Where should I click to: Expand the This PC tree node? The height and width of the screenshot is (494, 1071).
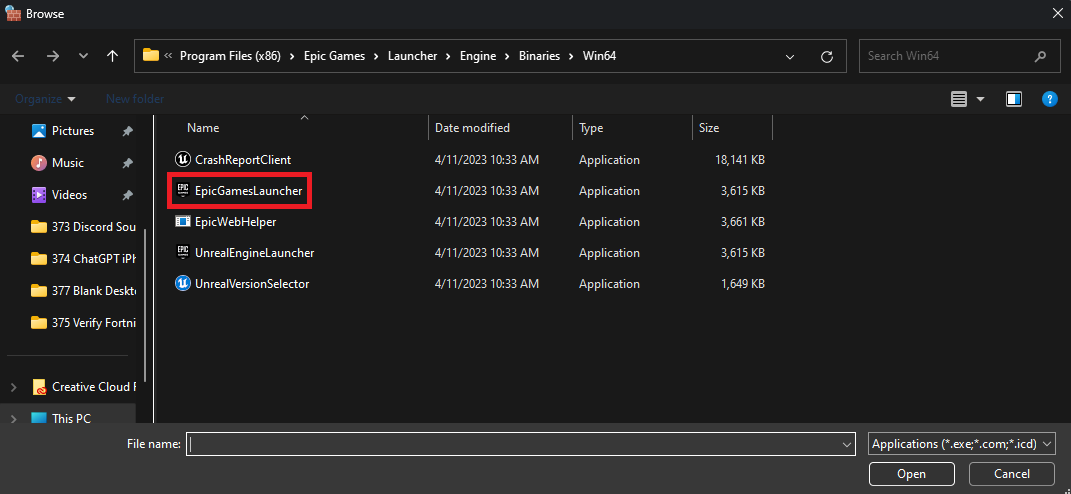pyautogui.click(x=14, y=419)
